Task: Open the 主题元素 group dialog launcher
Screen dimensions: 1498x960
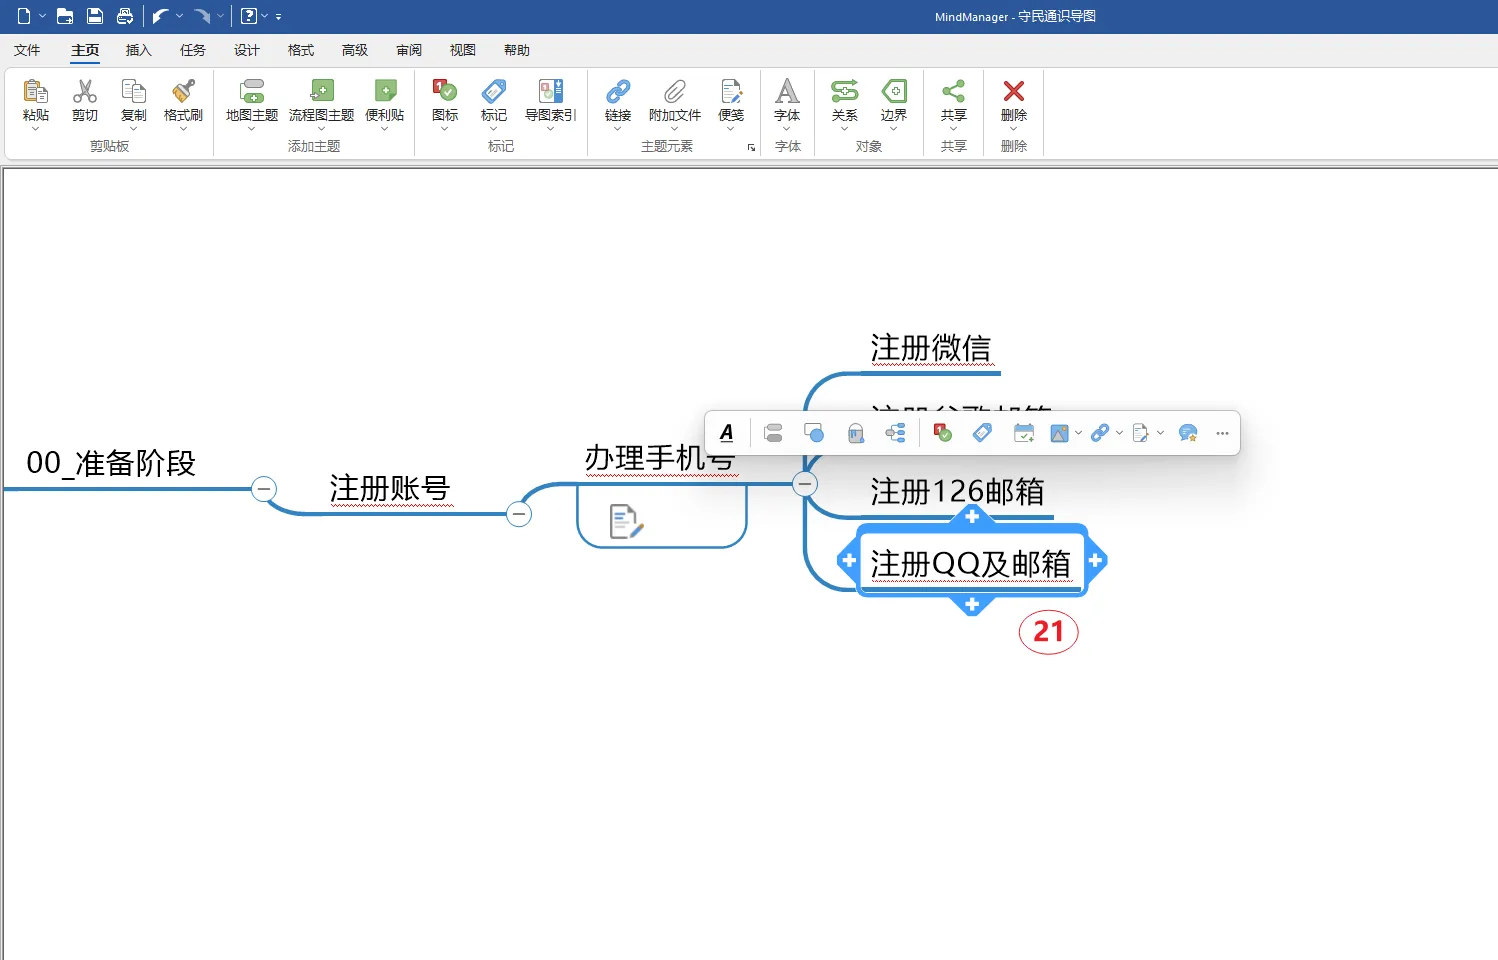Action: pyautogui.click(x=751, y=148)
